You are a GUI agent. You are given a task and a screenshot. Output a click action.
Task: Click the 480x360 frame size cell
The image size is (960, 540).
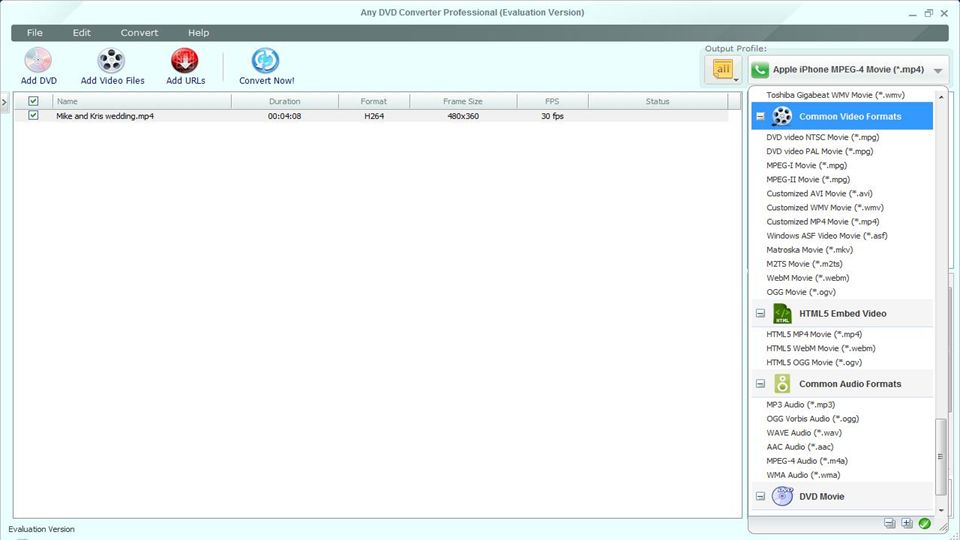pos(463,116)
